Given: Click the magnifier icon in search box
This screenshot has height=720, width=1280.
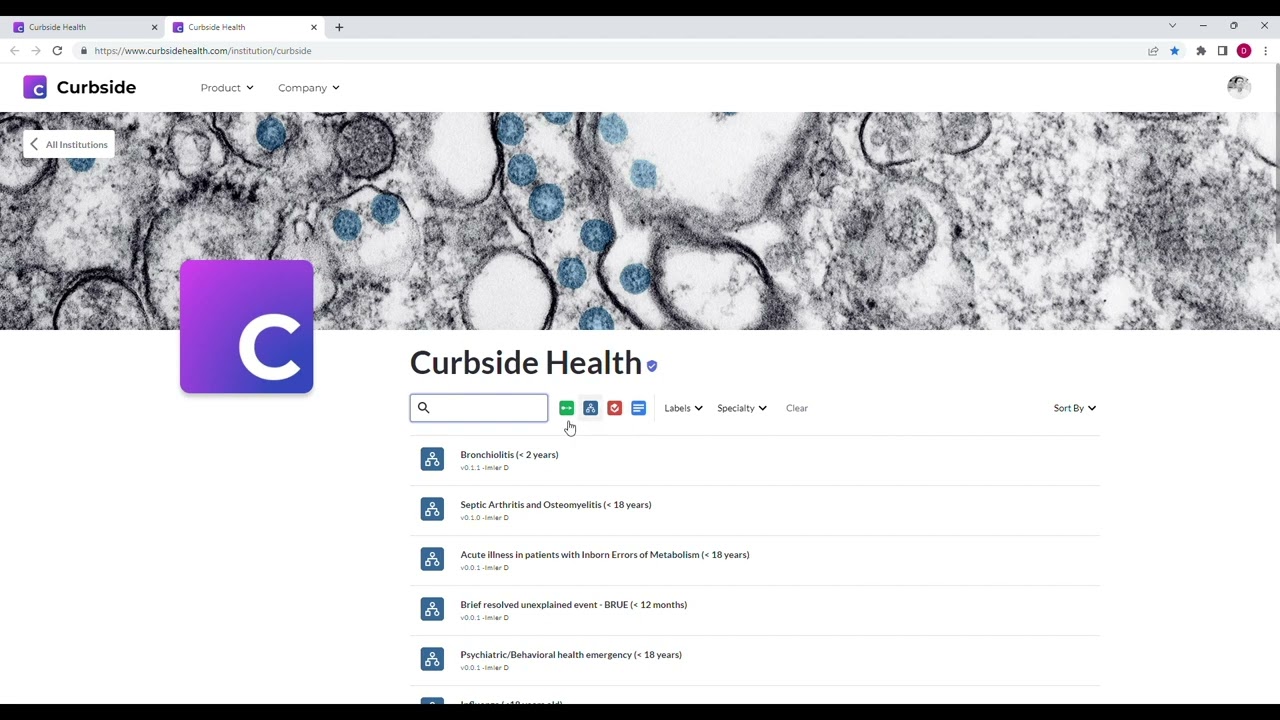Looking at the screenshot, I should (423, 408).
